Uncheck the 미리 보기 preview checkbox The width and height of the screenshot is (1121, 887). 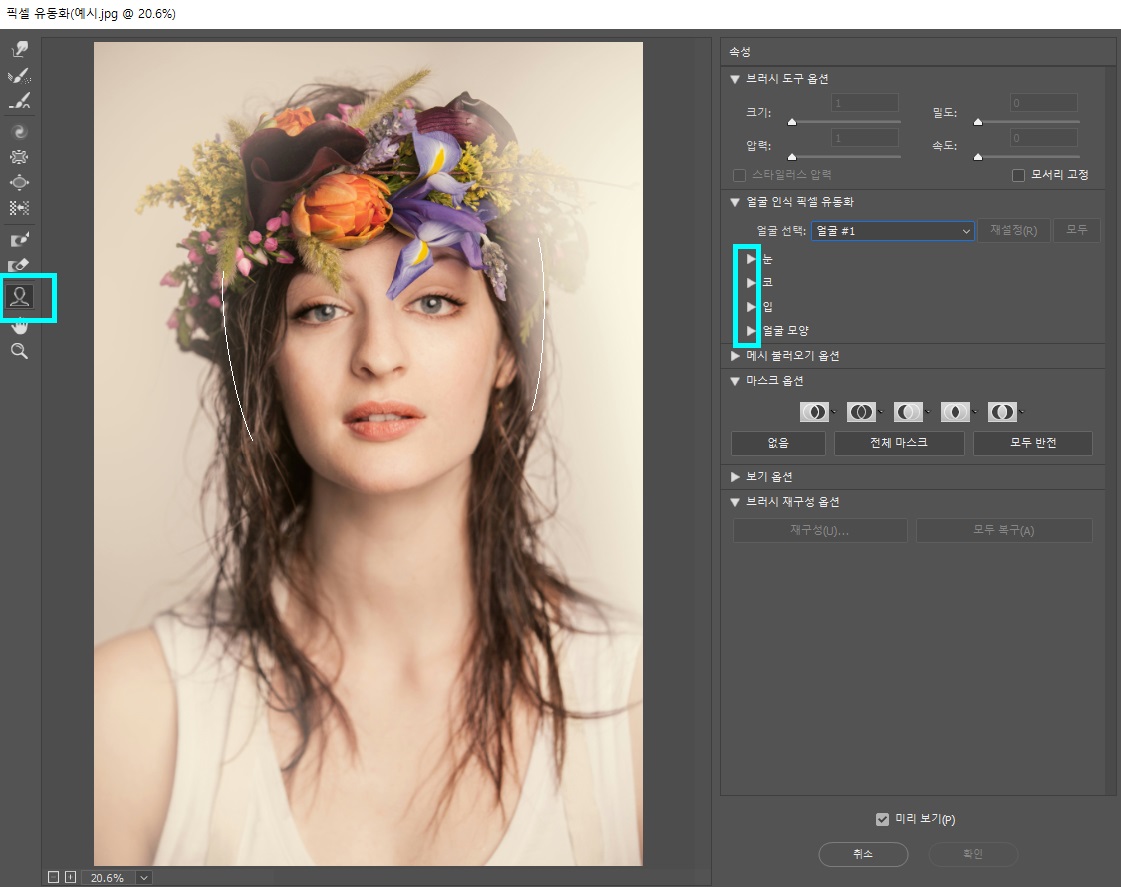882,819
